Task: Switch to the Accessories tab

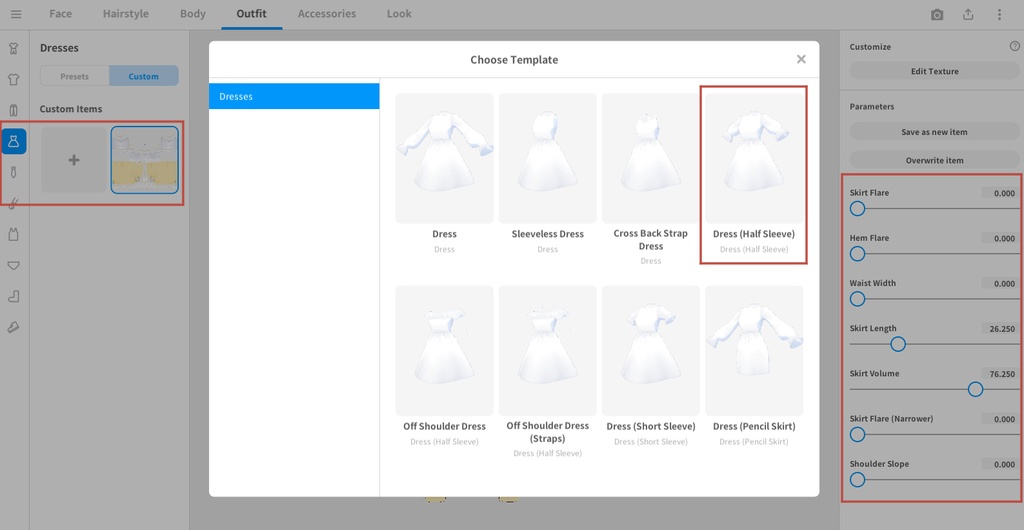Action: [327, 14]
